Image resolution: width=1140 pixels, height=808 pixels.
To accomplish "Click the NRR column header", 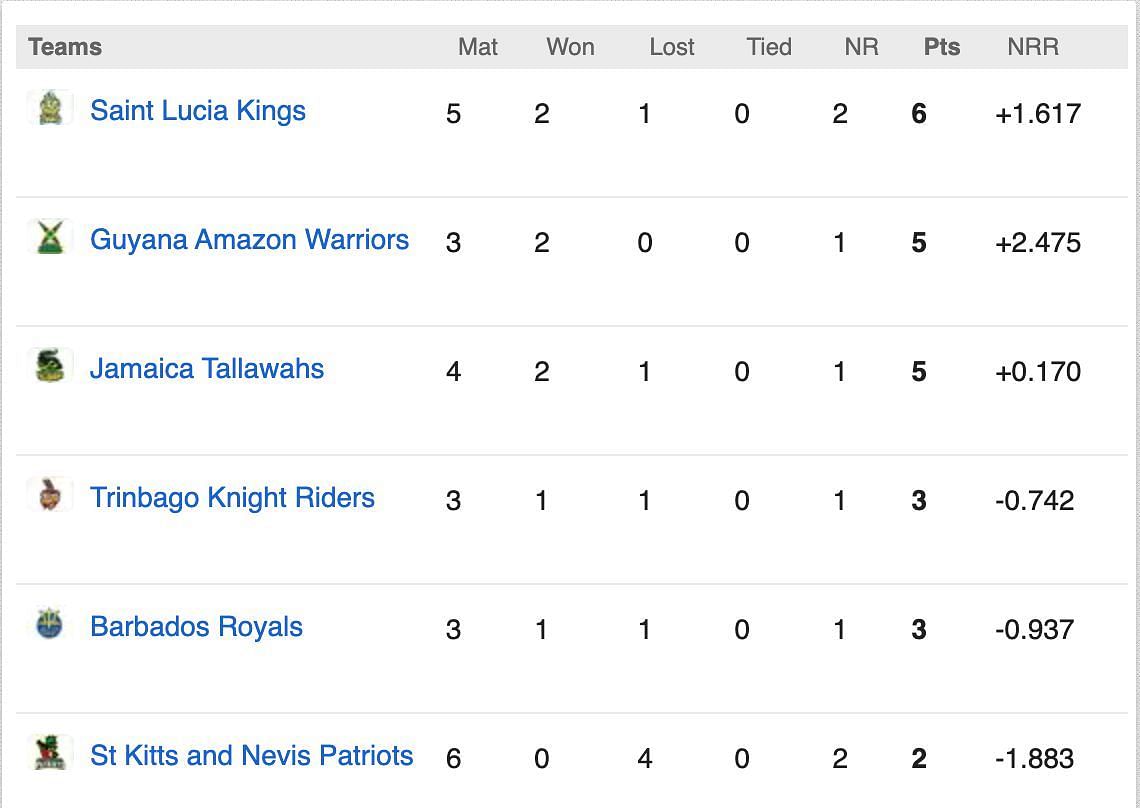I will pyautogui.click(x=1033, y=47).
